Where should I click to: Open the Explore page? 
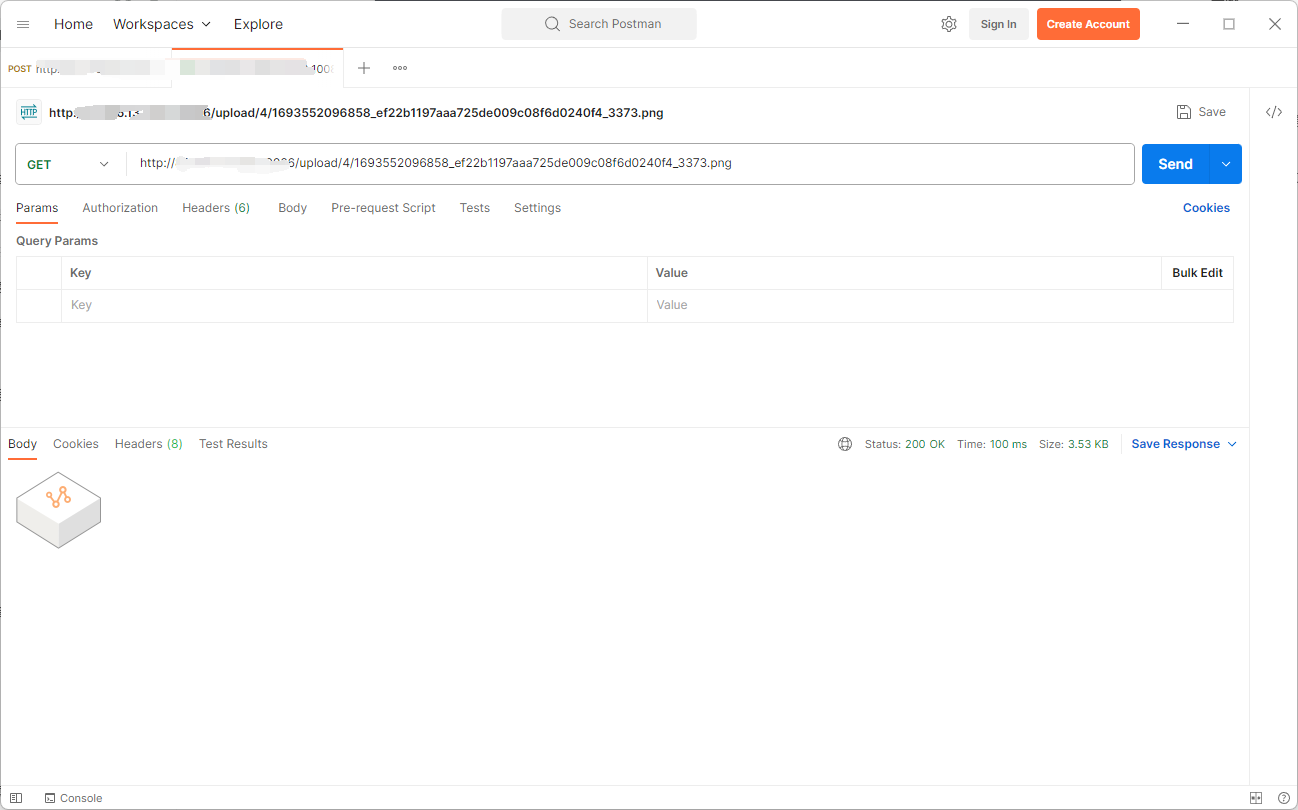click(x=258, y=24)
